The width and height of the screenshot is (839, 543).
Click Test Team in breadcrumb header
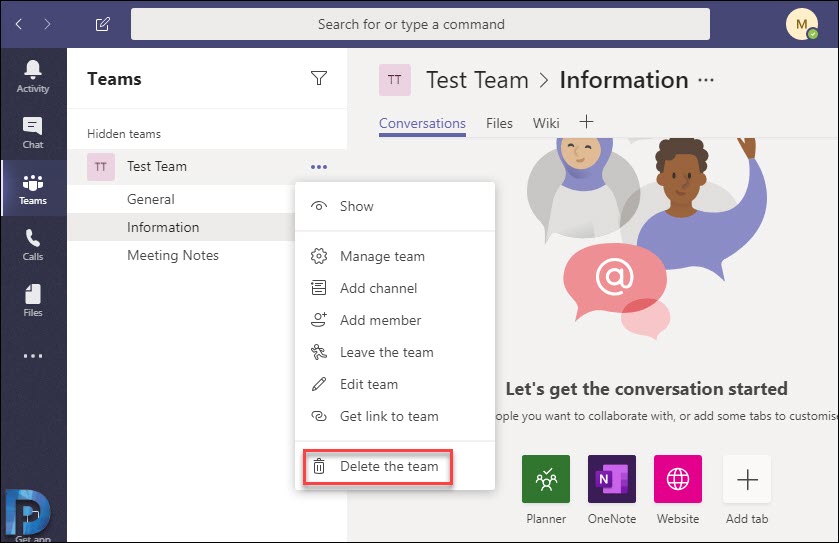pyautogui.click(x=477, y=80)
